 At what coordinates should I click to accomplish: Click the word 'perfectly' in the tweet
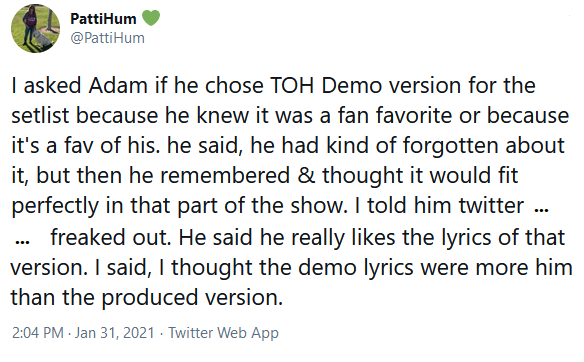[x=55, y=205]
